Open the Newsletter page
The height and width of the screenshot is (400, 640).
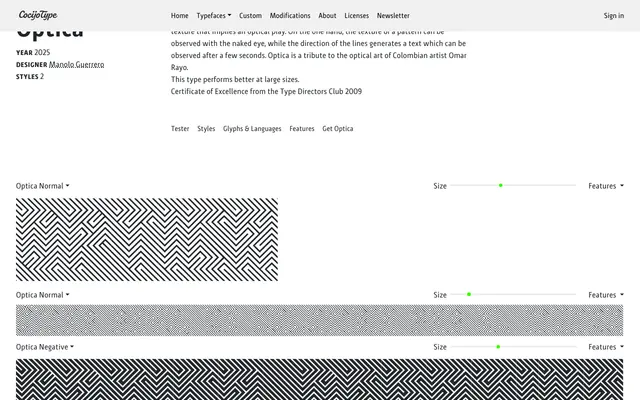click(393, 16)
